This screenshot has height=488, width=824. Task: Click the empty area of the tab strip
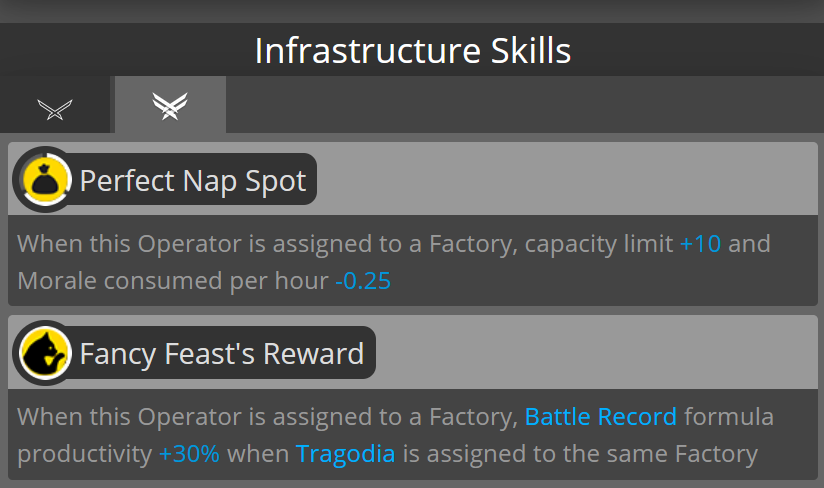pos(520,105)
